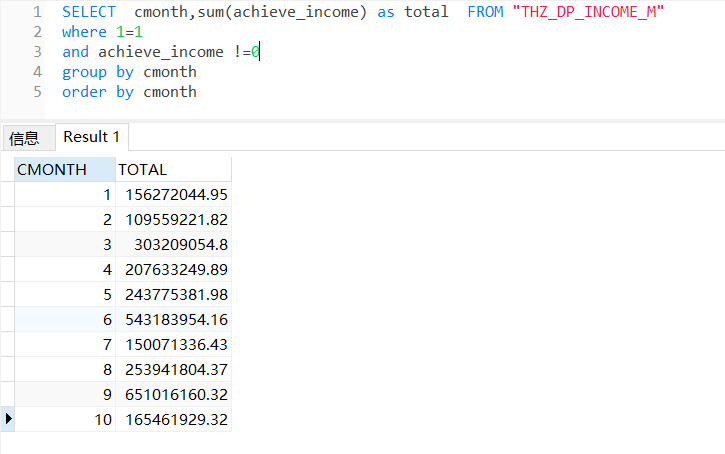This screenshot has width=725, height=454.
Task: Select cell 156272044.95
Action: pyautogui.click(x=173, y=195)
